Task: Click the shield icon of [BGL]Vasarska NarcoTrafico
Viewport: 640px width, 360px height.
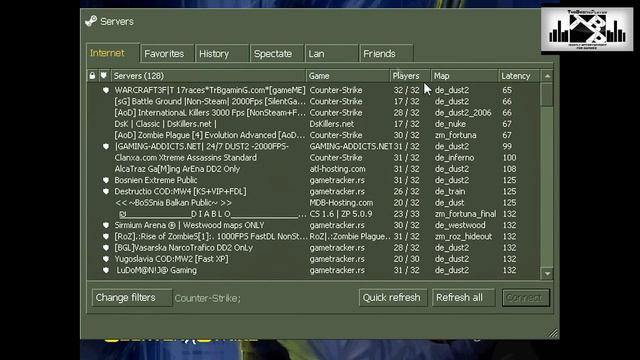Action: (x=106, y=248)
